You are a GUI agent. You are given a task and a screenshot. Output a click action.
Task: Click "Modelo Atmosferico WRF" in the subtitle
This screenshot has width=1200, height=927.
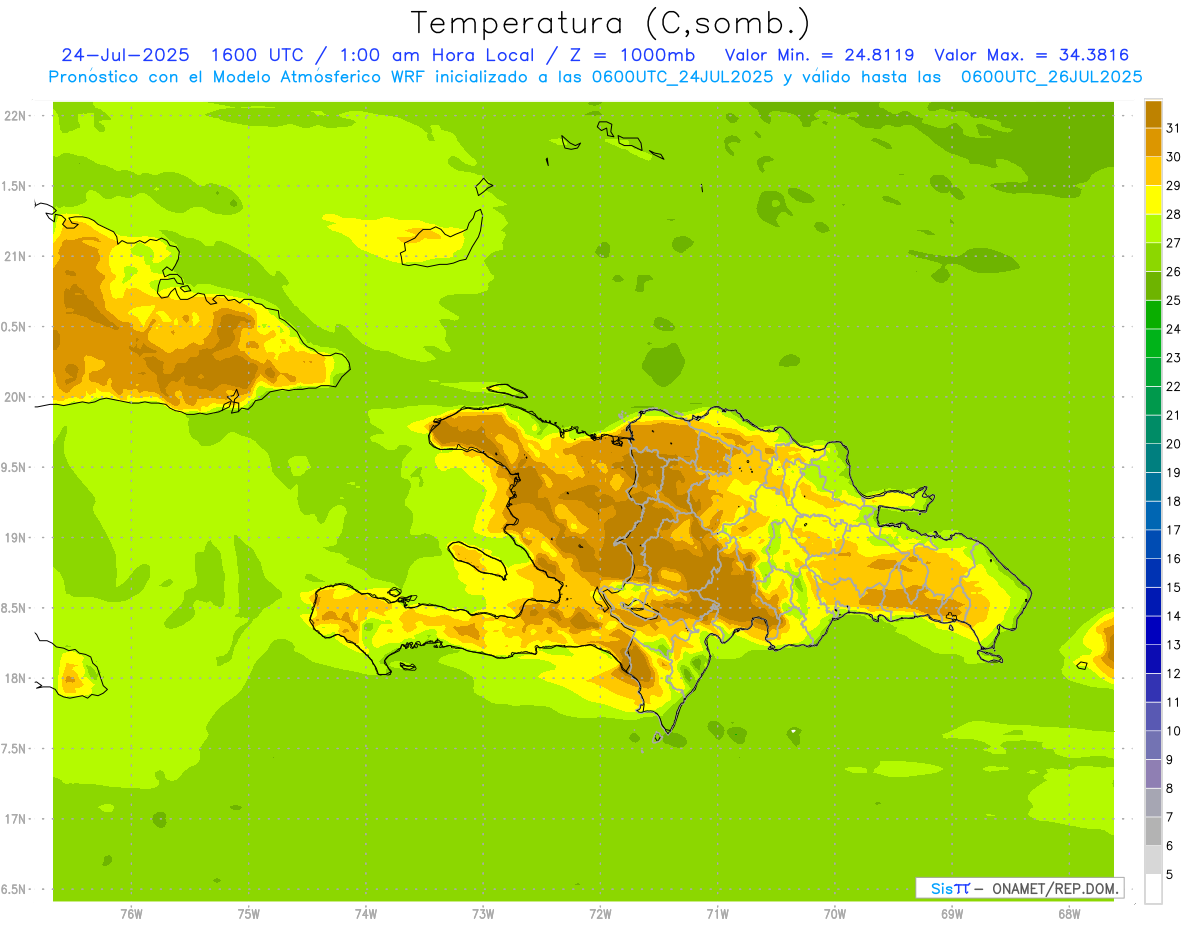coord(317,77)
